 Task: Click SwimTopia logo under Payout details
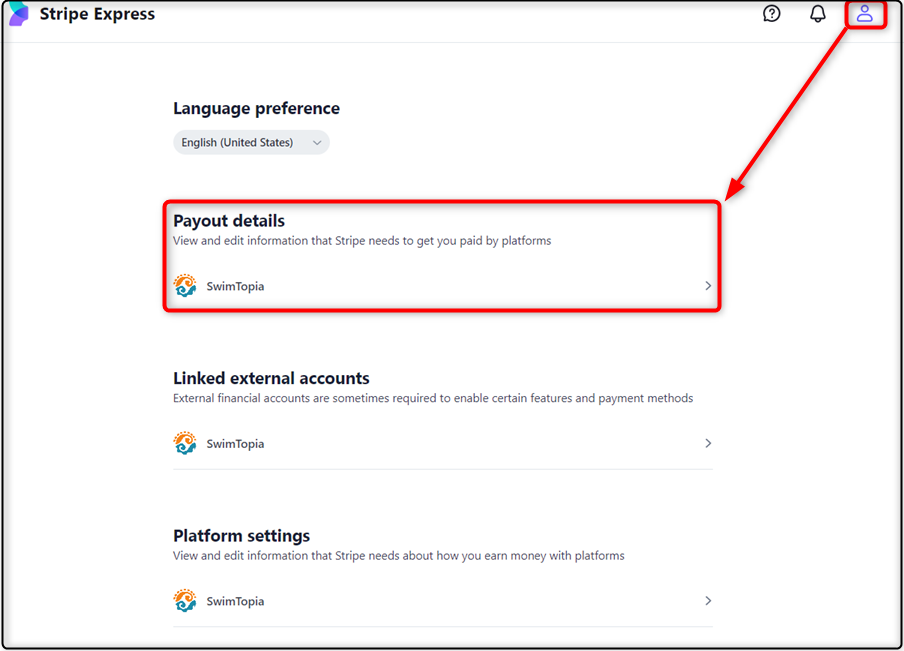click(185, 285)
